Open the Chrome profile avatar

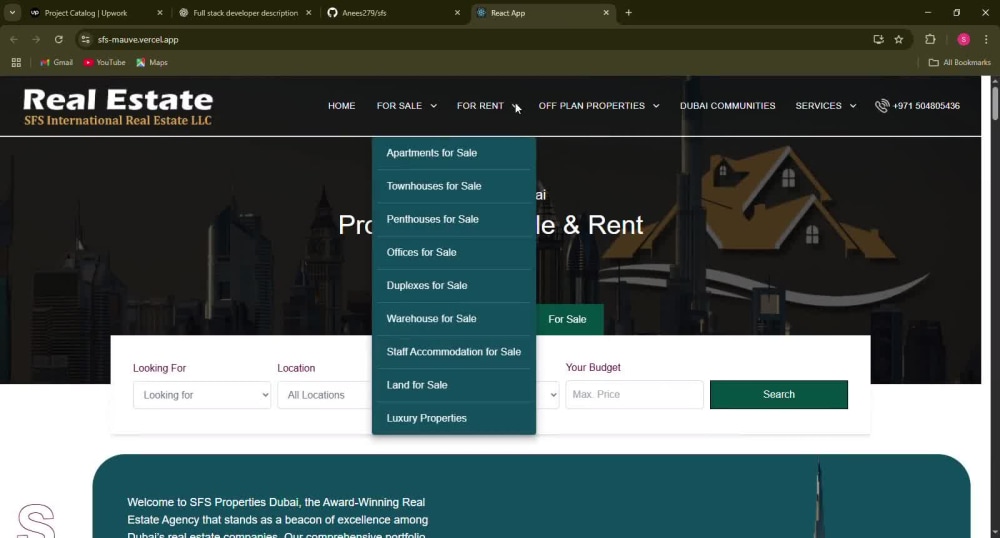pos(964,40)
